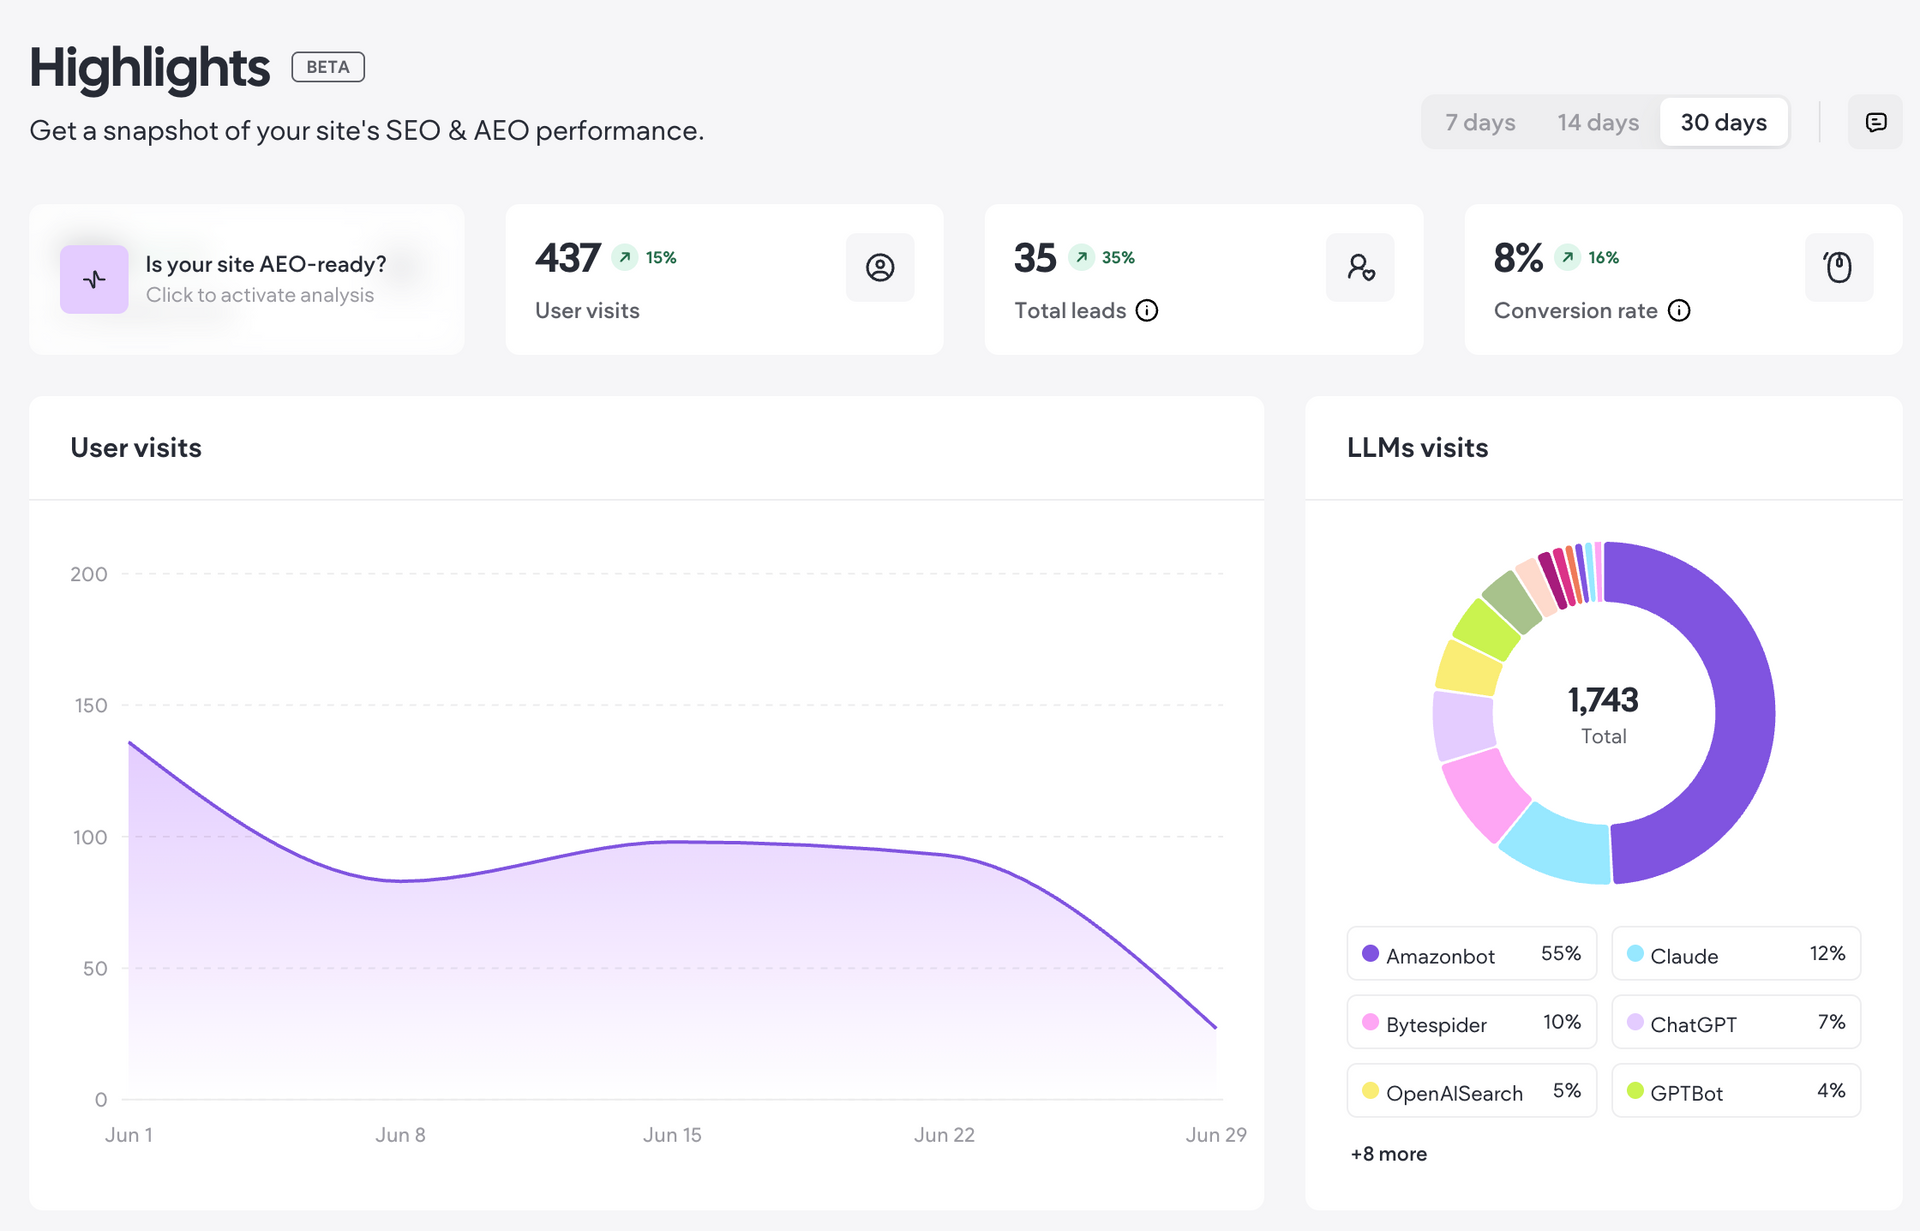Select the GPTBot legend item

pos(1736,1091)
